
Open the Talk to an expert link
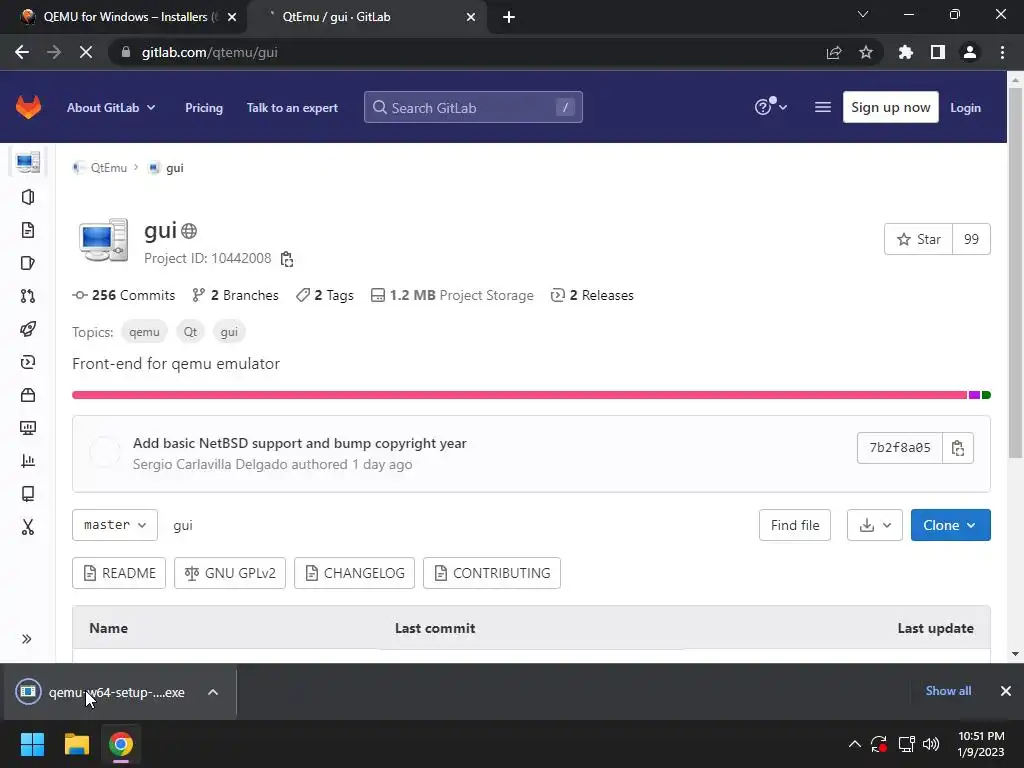292,108
